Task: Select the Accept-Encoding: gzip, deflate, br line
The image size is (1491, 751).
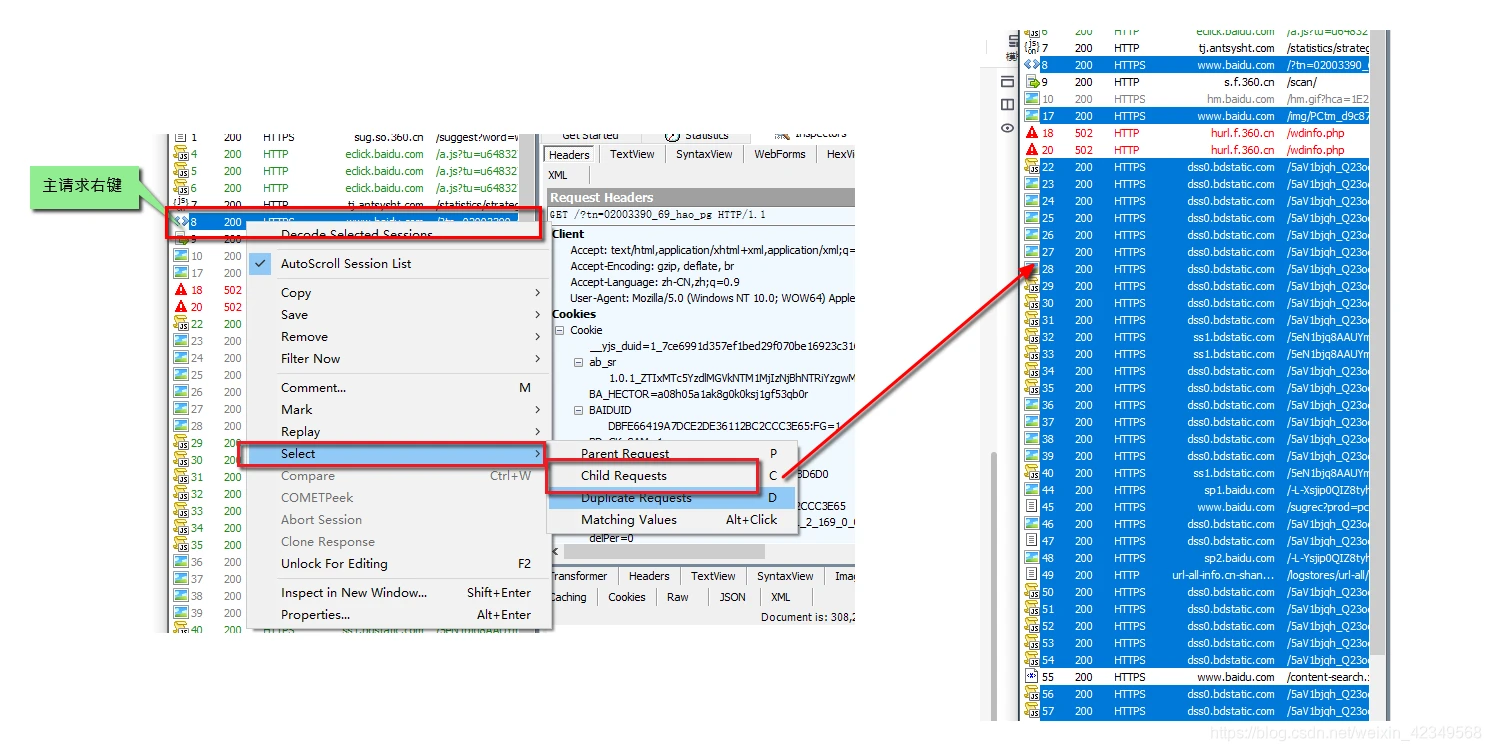Action: click(x=652, y=266)
